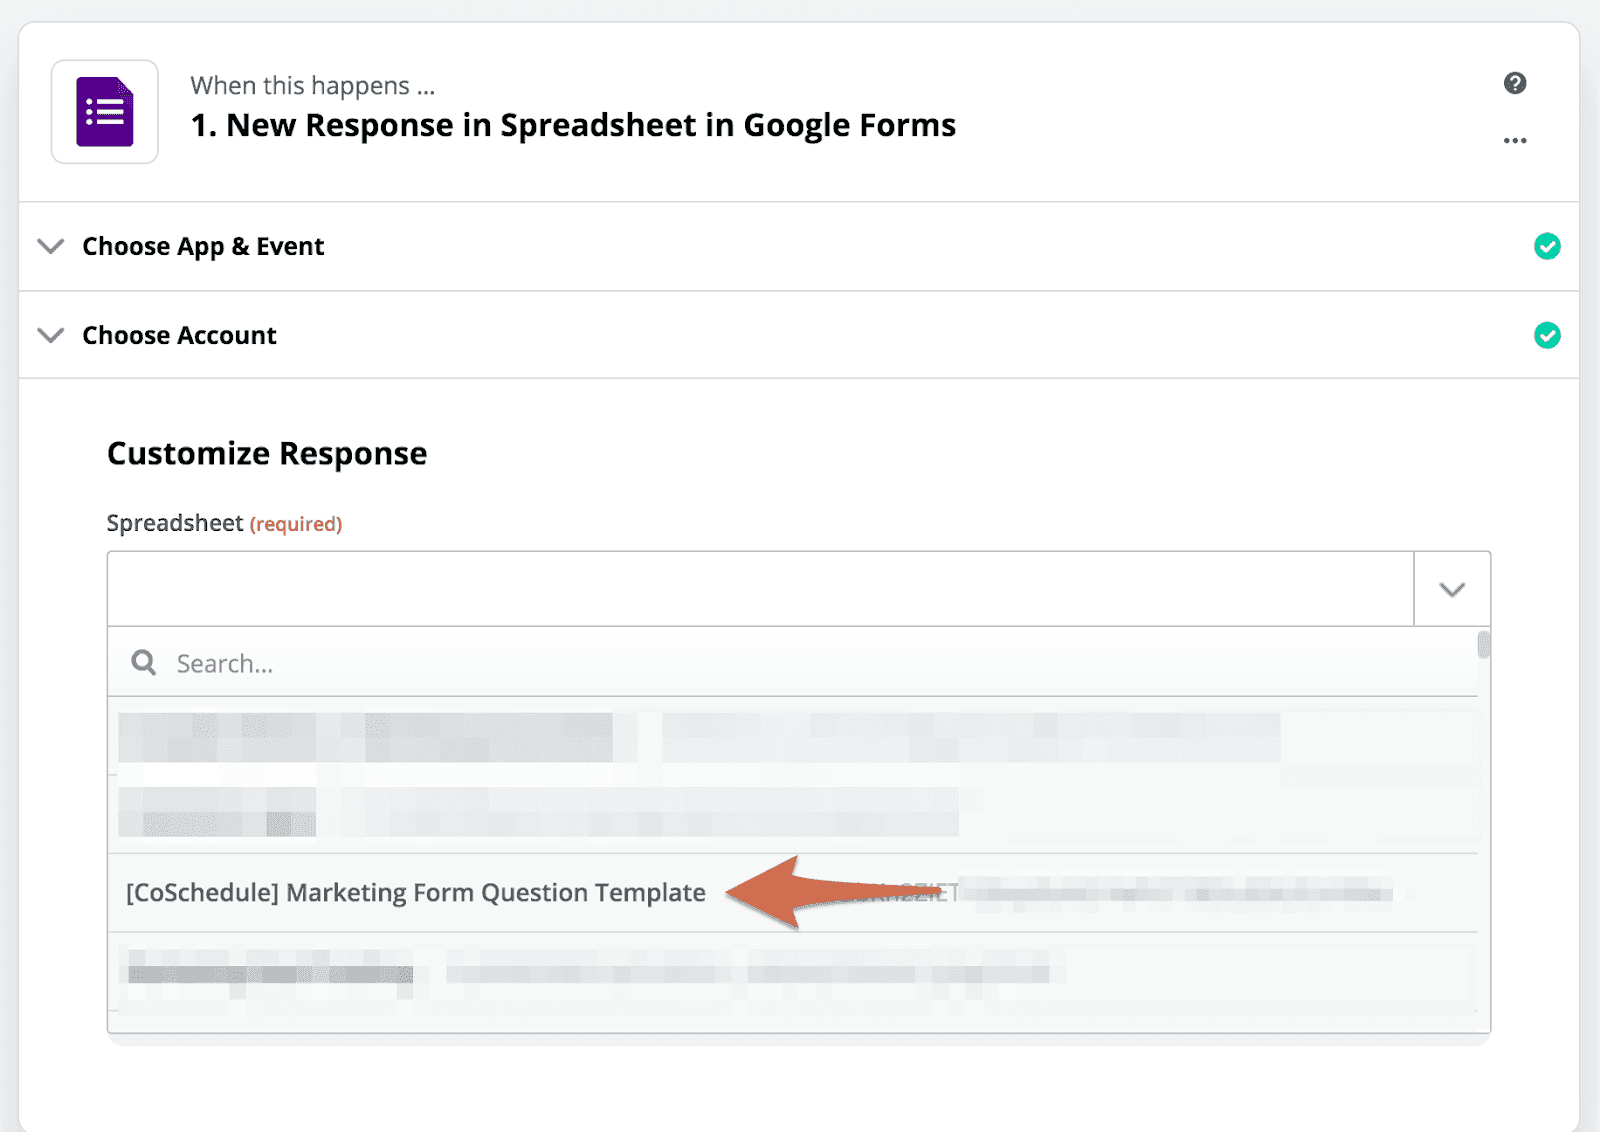
Task: Click the required label next to Spreadsheet
Action: click(x=296, y=523)
